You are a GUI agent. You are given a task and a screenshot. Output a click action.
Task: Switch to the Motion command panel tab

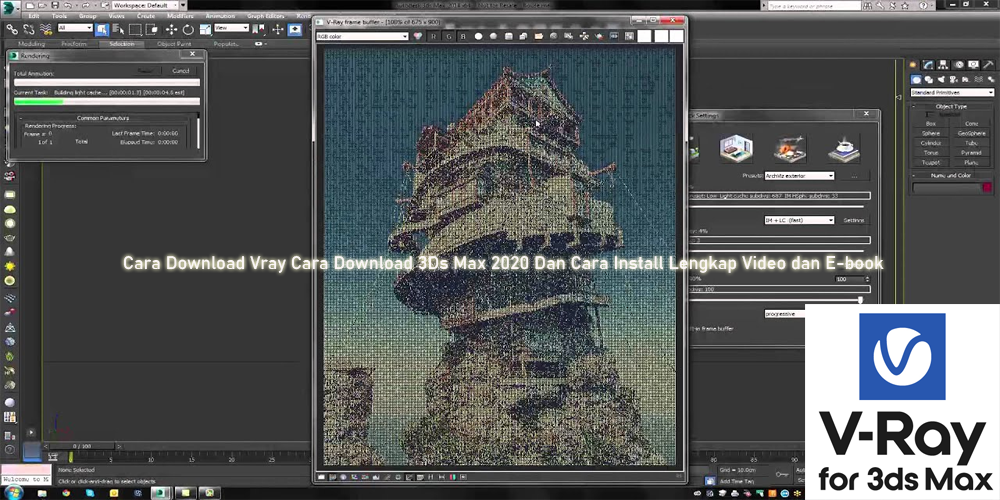pyautogui.click(x=959, y=64)
